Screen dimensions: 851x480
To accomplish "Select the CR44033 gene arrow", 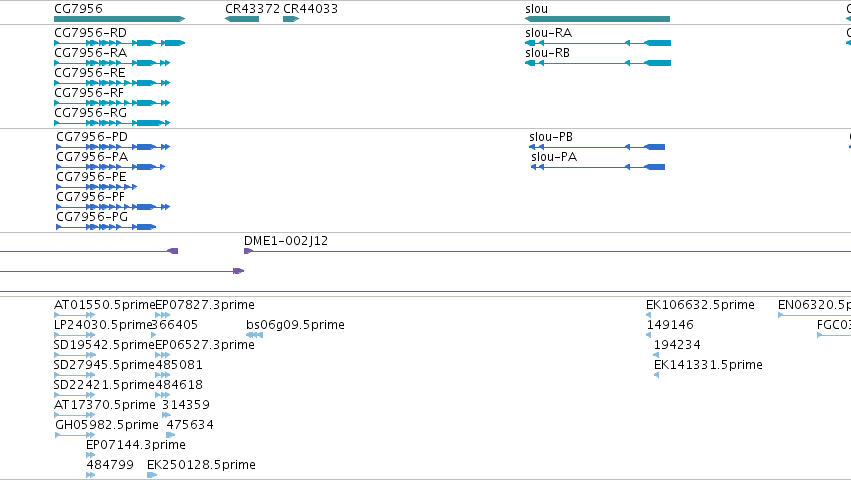I will tap(291, 19).
